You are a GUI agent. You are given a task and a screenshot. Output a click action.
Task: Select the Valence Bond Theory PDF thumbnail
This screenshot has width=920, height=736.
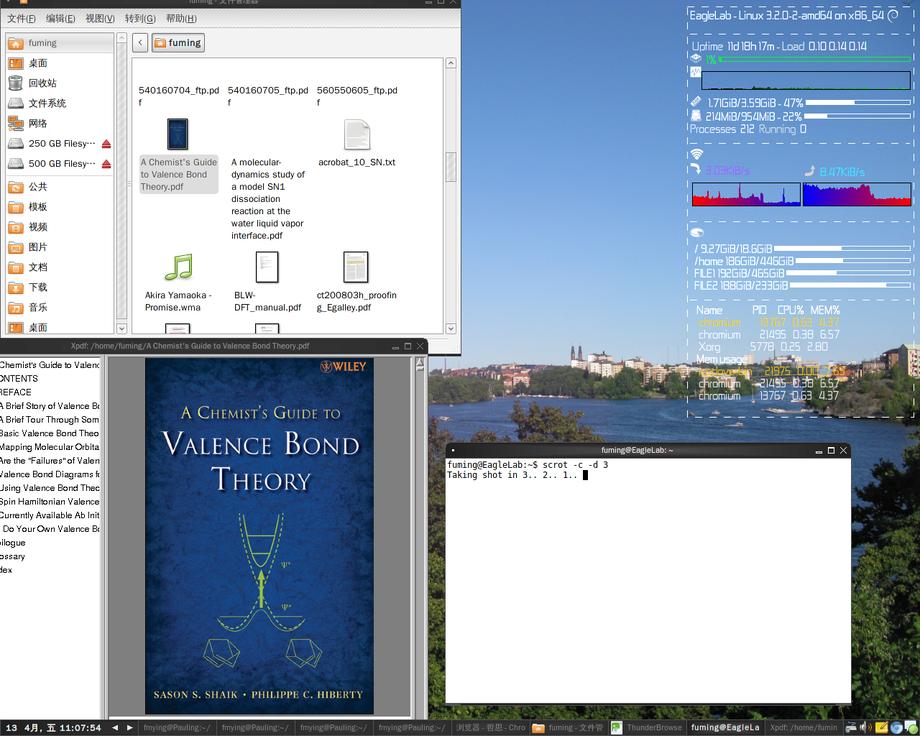point(178,134)
